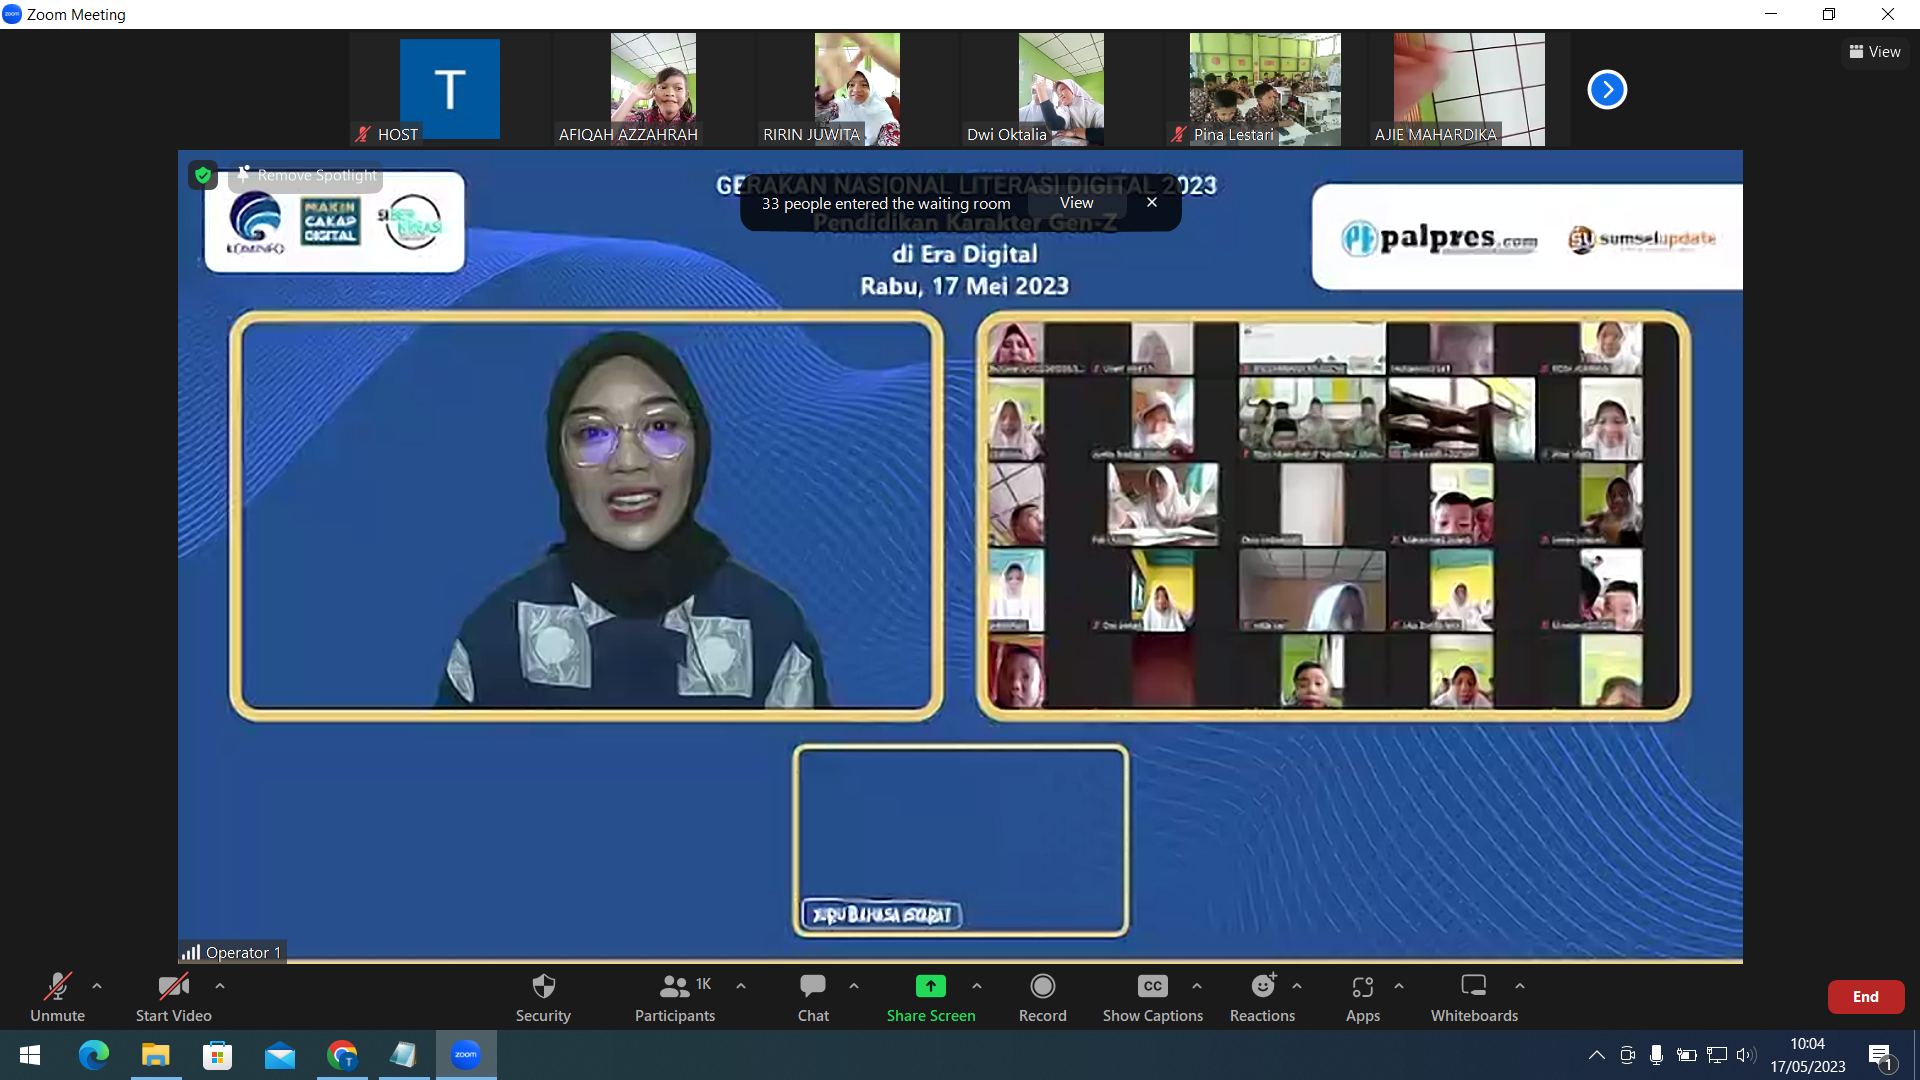Image resolution: width=1920 pixels, height=1080 pixels.
Task: Select the HOST participant thumbnail
Action: click(x=450, y=89)
